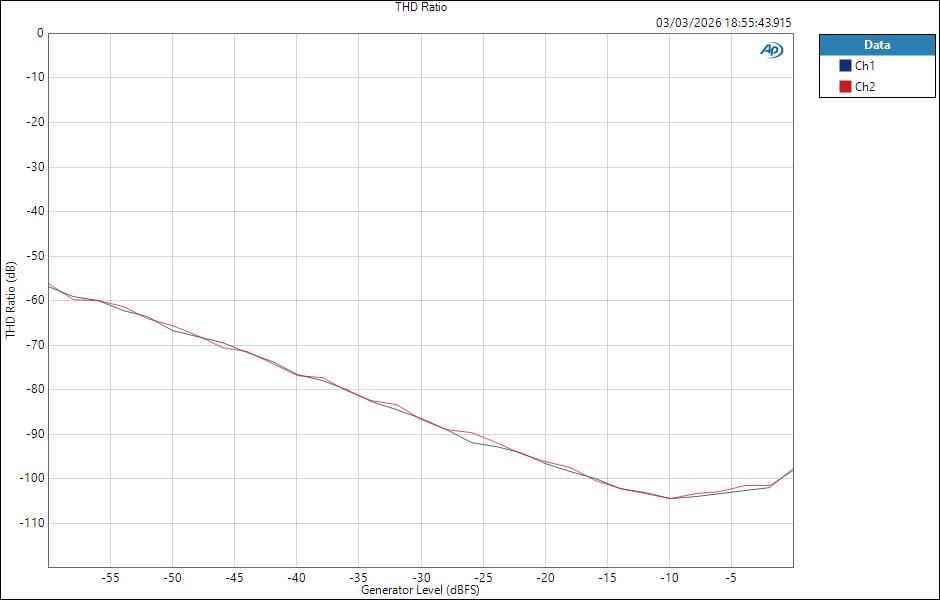Click the Ch2 red color swatch
The height and width of the screenshot is (600, 940).
[845, 86]
